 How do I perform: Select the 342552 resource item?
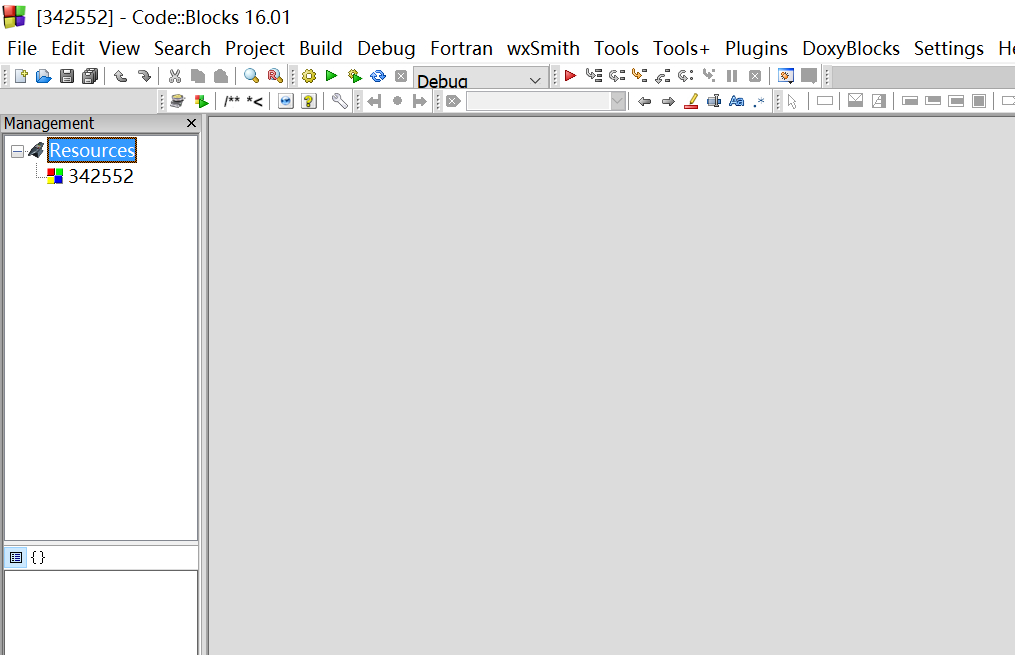[100, 176]
